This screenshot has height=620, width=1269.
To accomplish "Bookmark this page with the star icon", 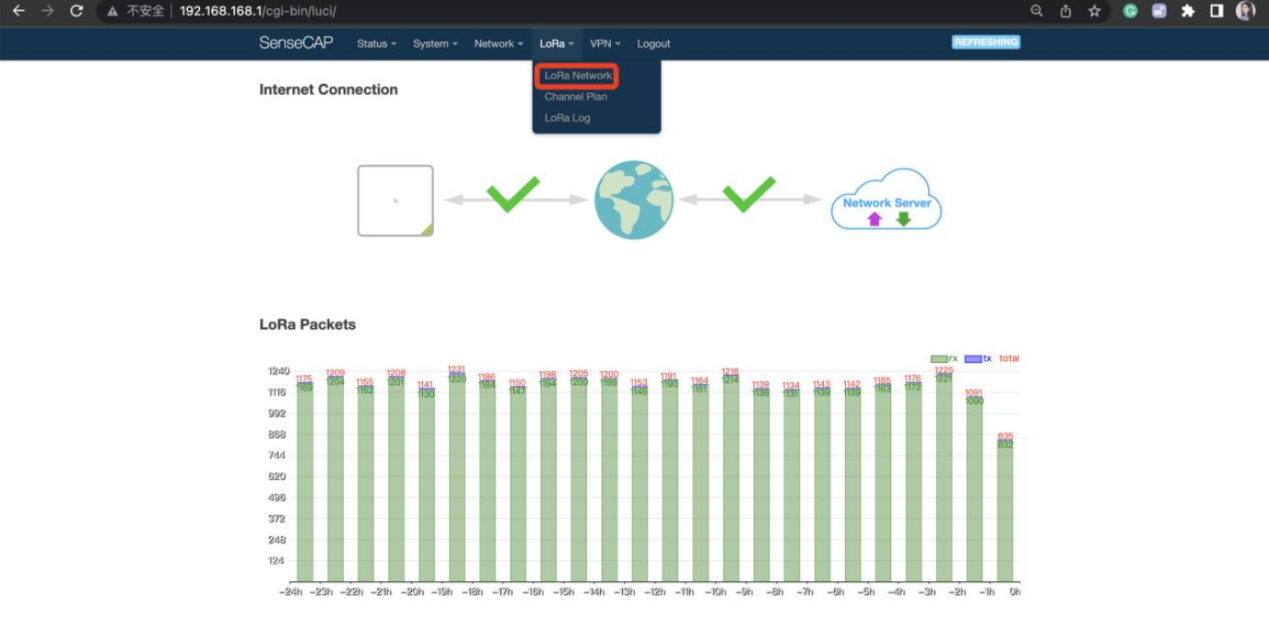I will (x=1094, y=11).
